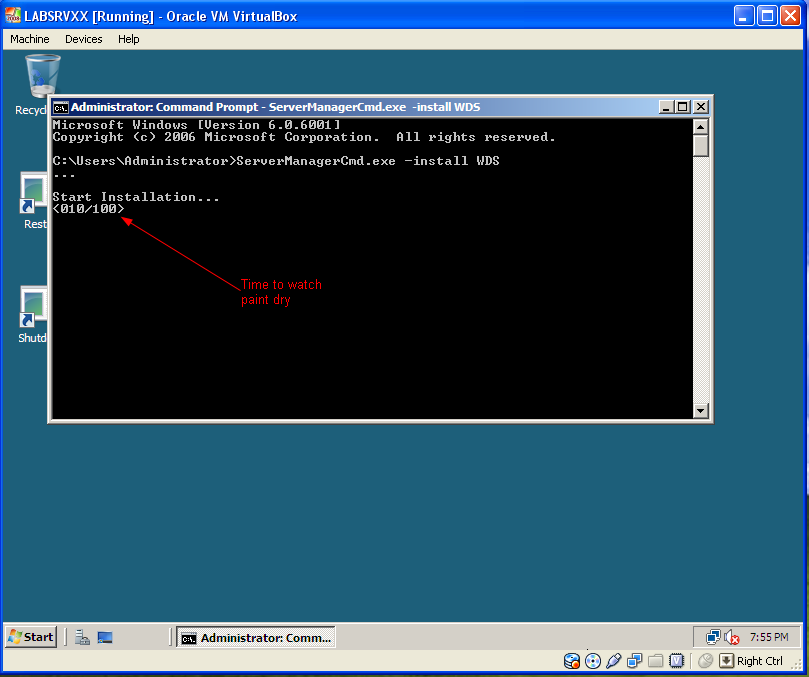Open the Machine menu

[29, 39]
